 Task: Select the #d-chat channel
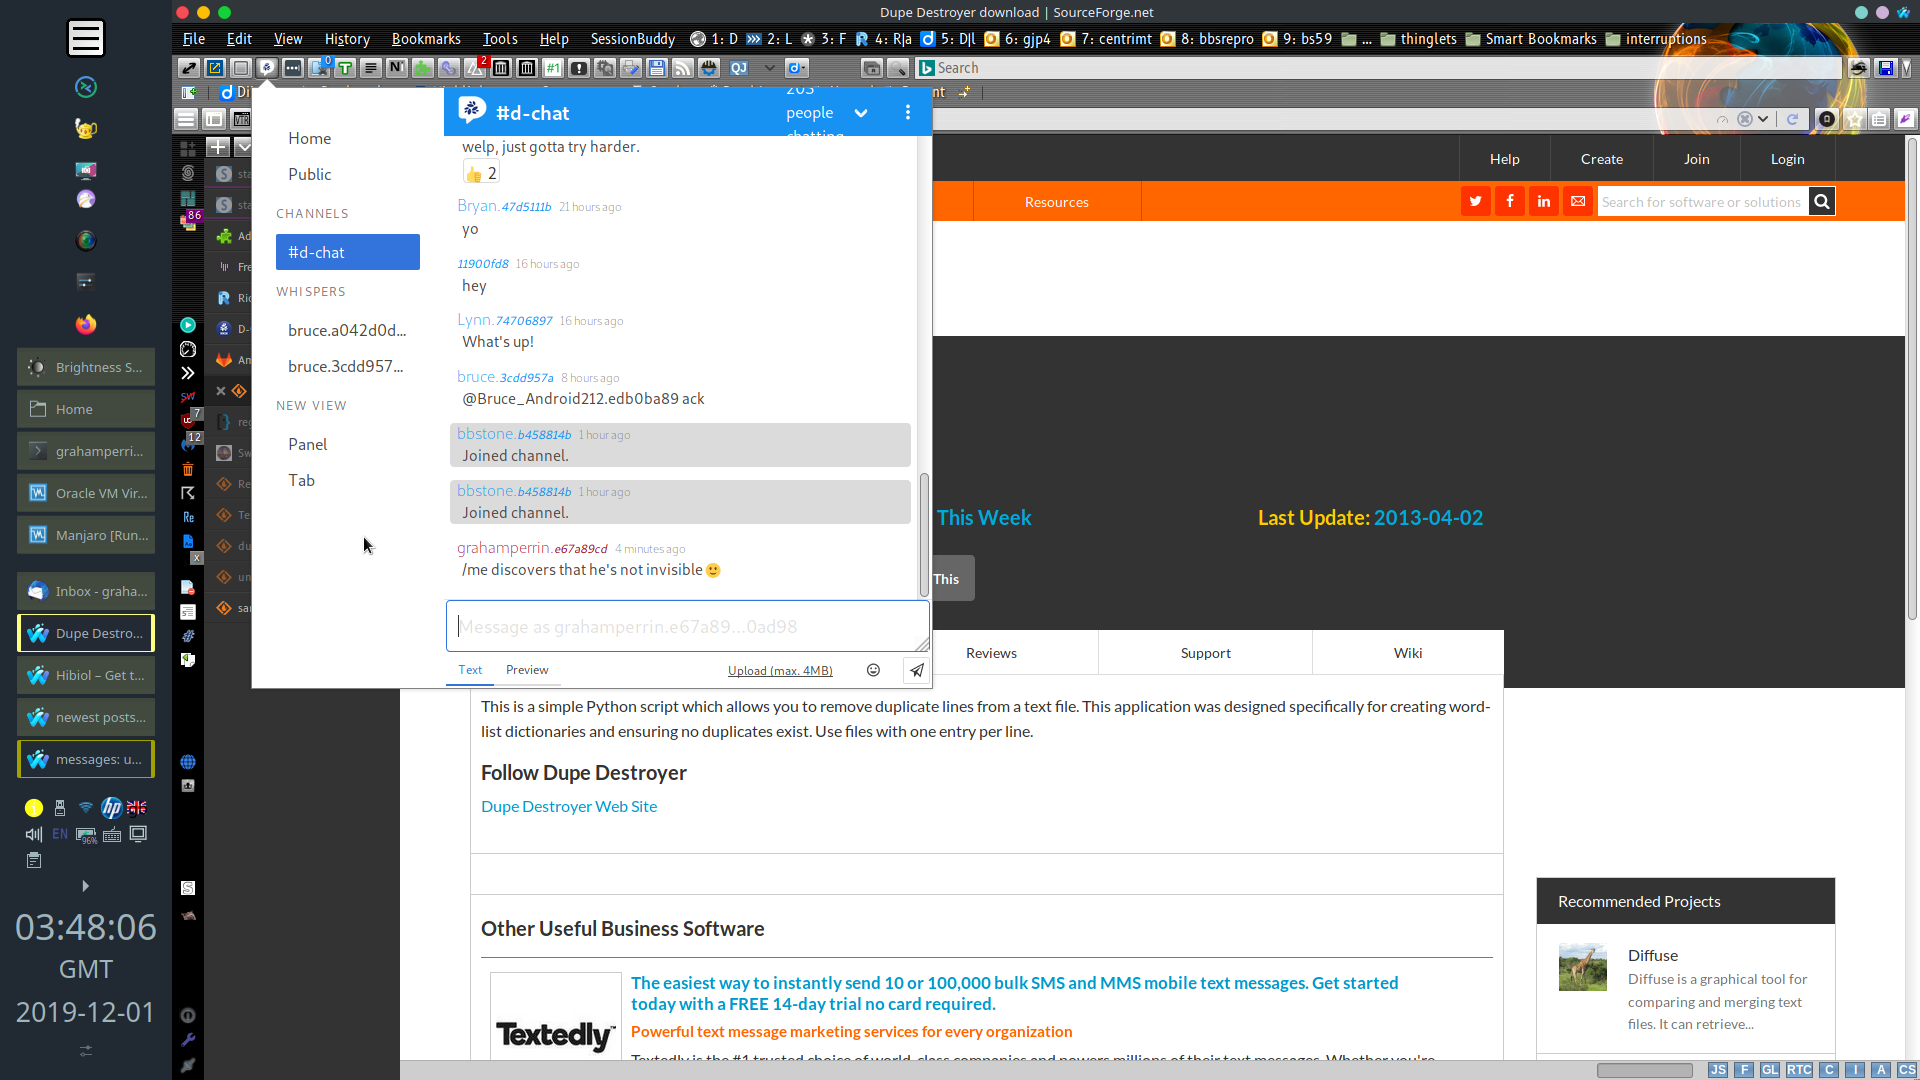[x=348, y=252]
